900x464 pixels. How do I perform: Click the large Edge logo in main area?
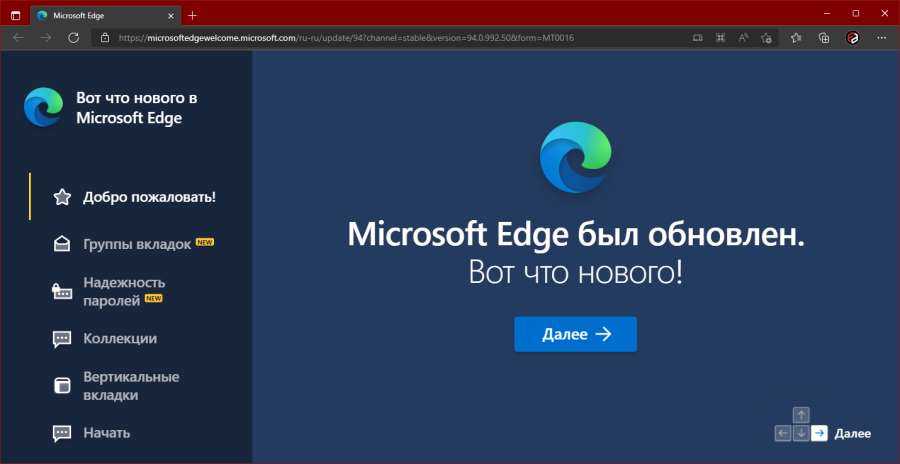tap(576, 157)
